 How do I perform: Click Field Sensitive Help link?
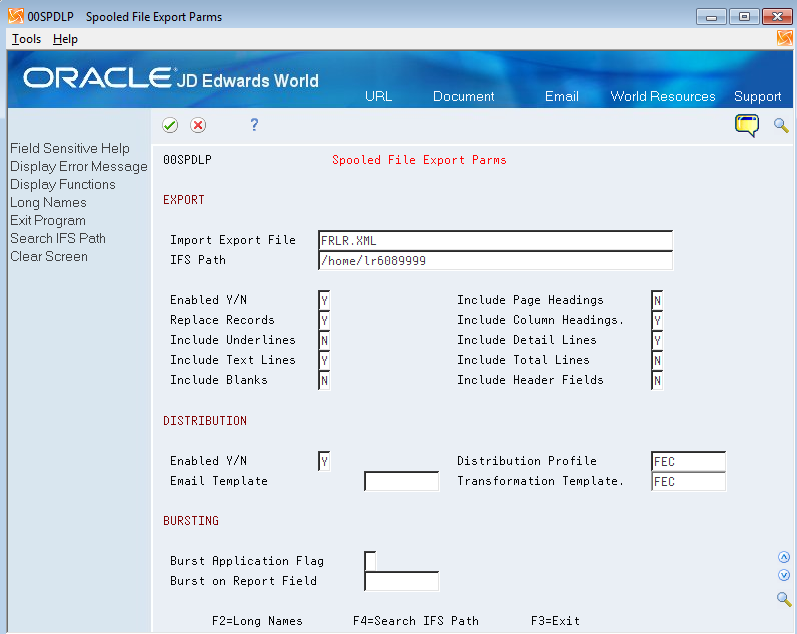point(70,148)
